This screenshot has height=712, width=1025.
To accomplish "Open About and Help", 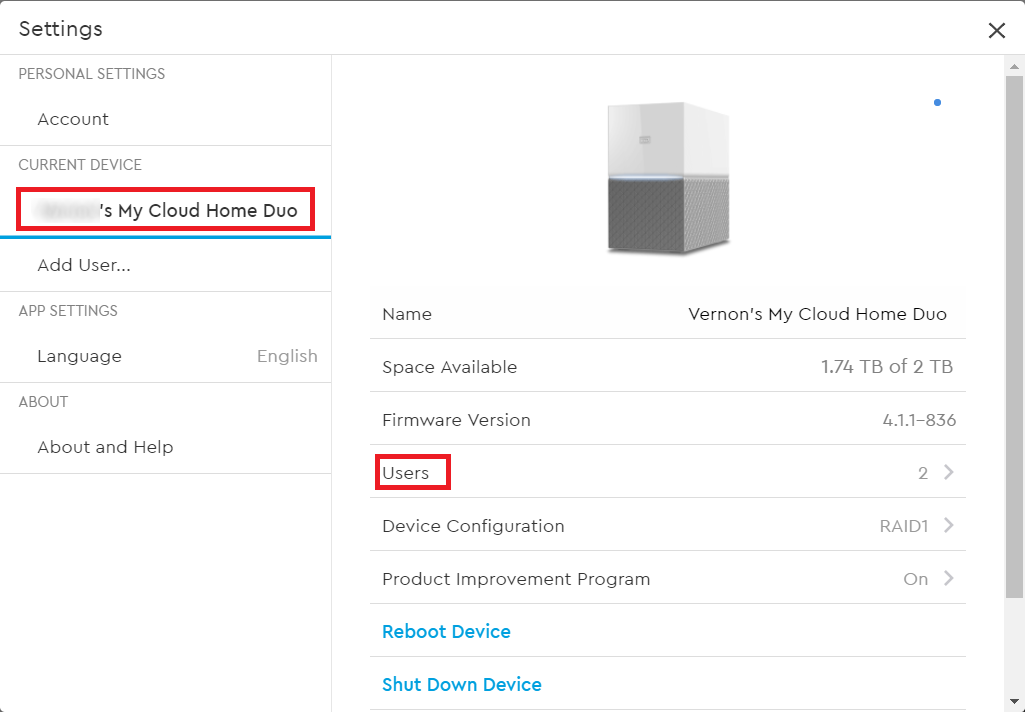I will [x=165, y=447].
